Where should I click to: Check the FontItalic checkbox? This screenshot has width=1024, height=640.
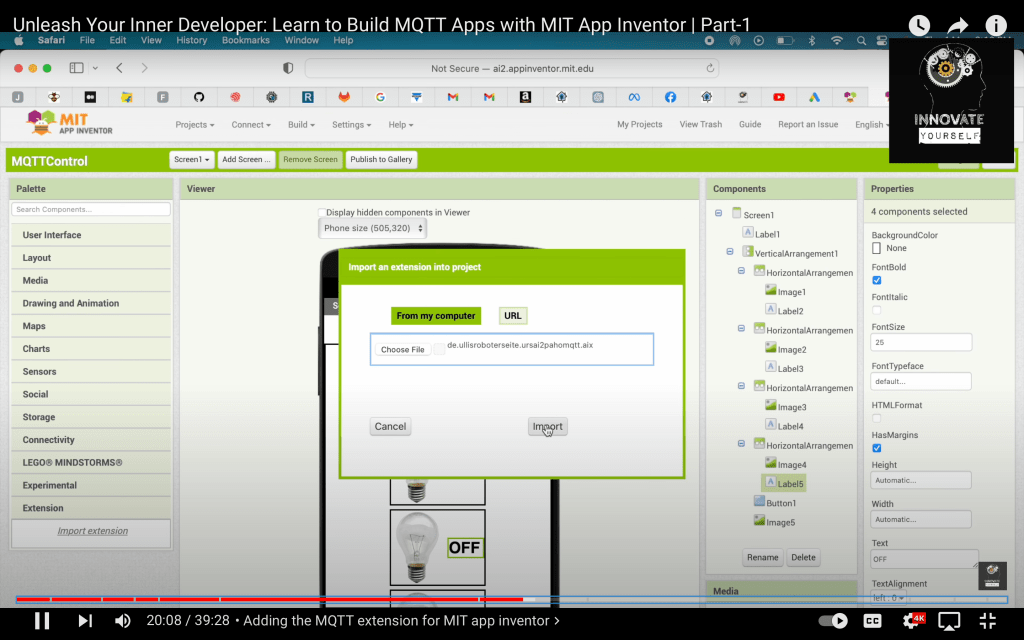[876, 310]
